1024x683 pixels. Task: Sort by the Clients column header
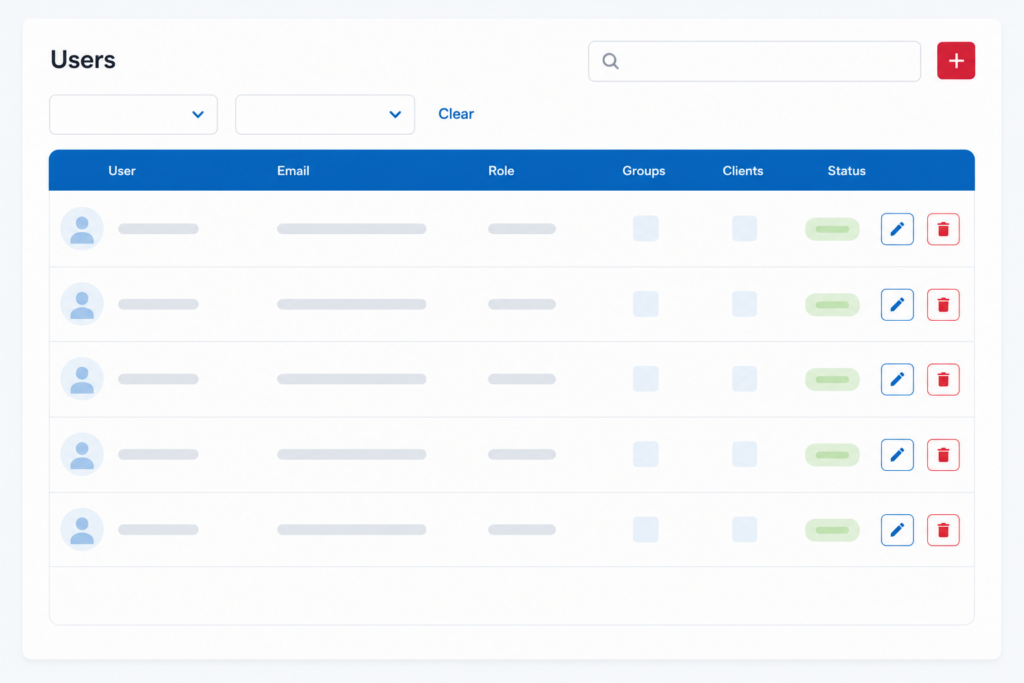(743, 170)
